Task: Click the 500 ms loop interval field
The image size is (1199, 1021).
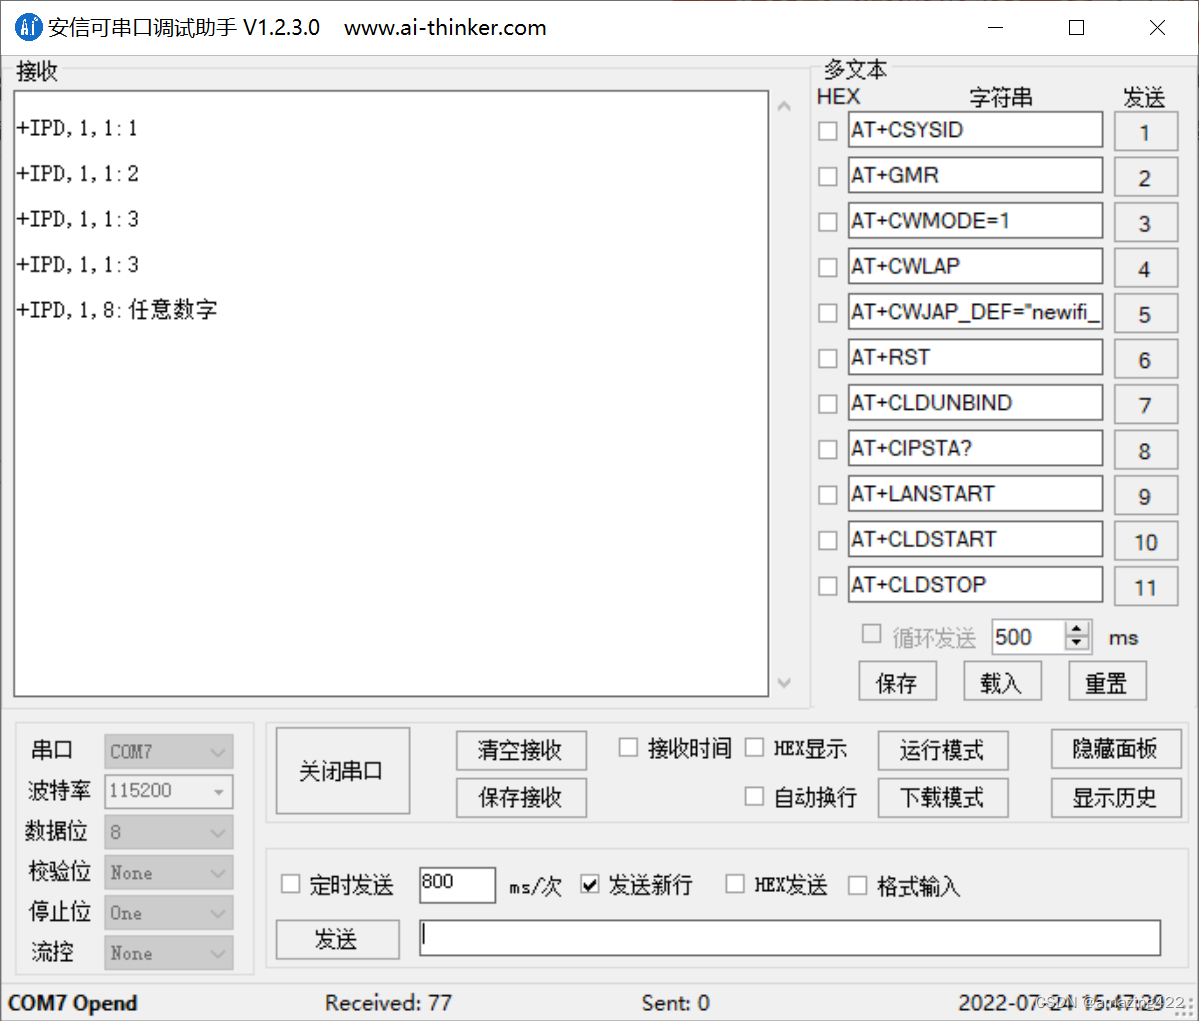Action: pyautogui.click(x=1028, y=637)
